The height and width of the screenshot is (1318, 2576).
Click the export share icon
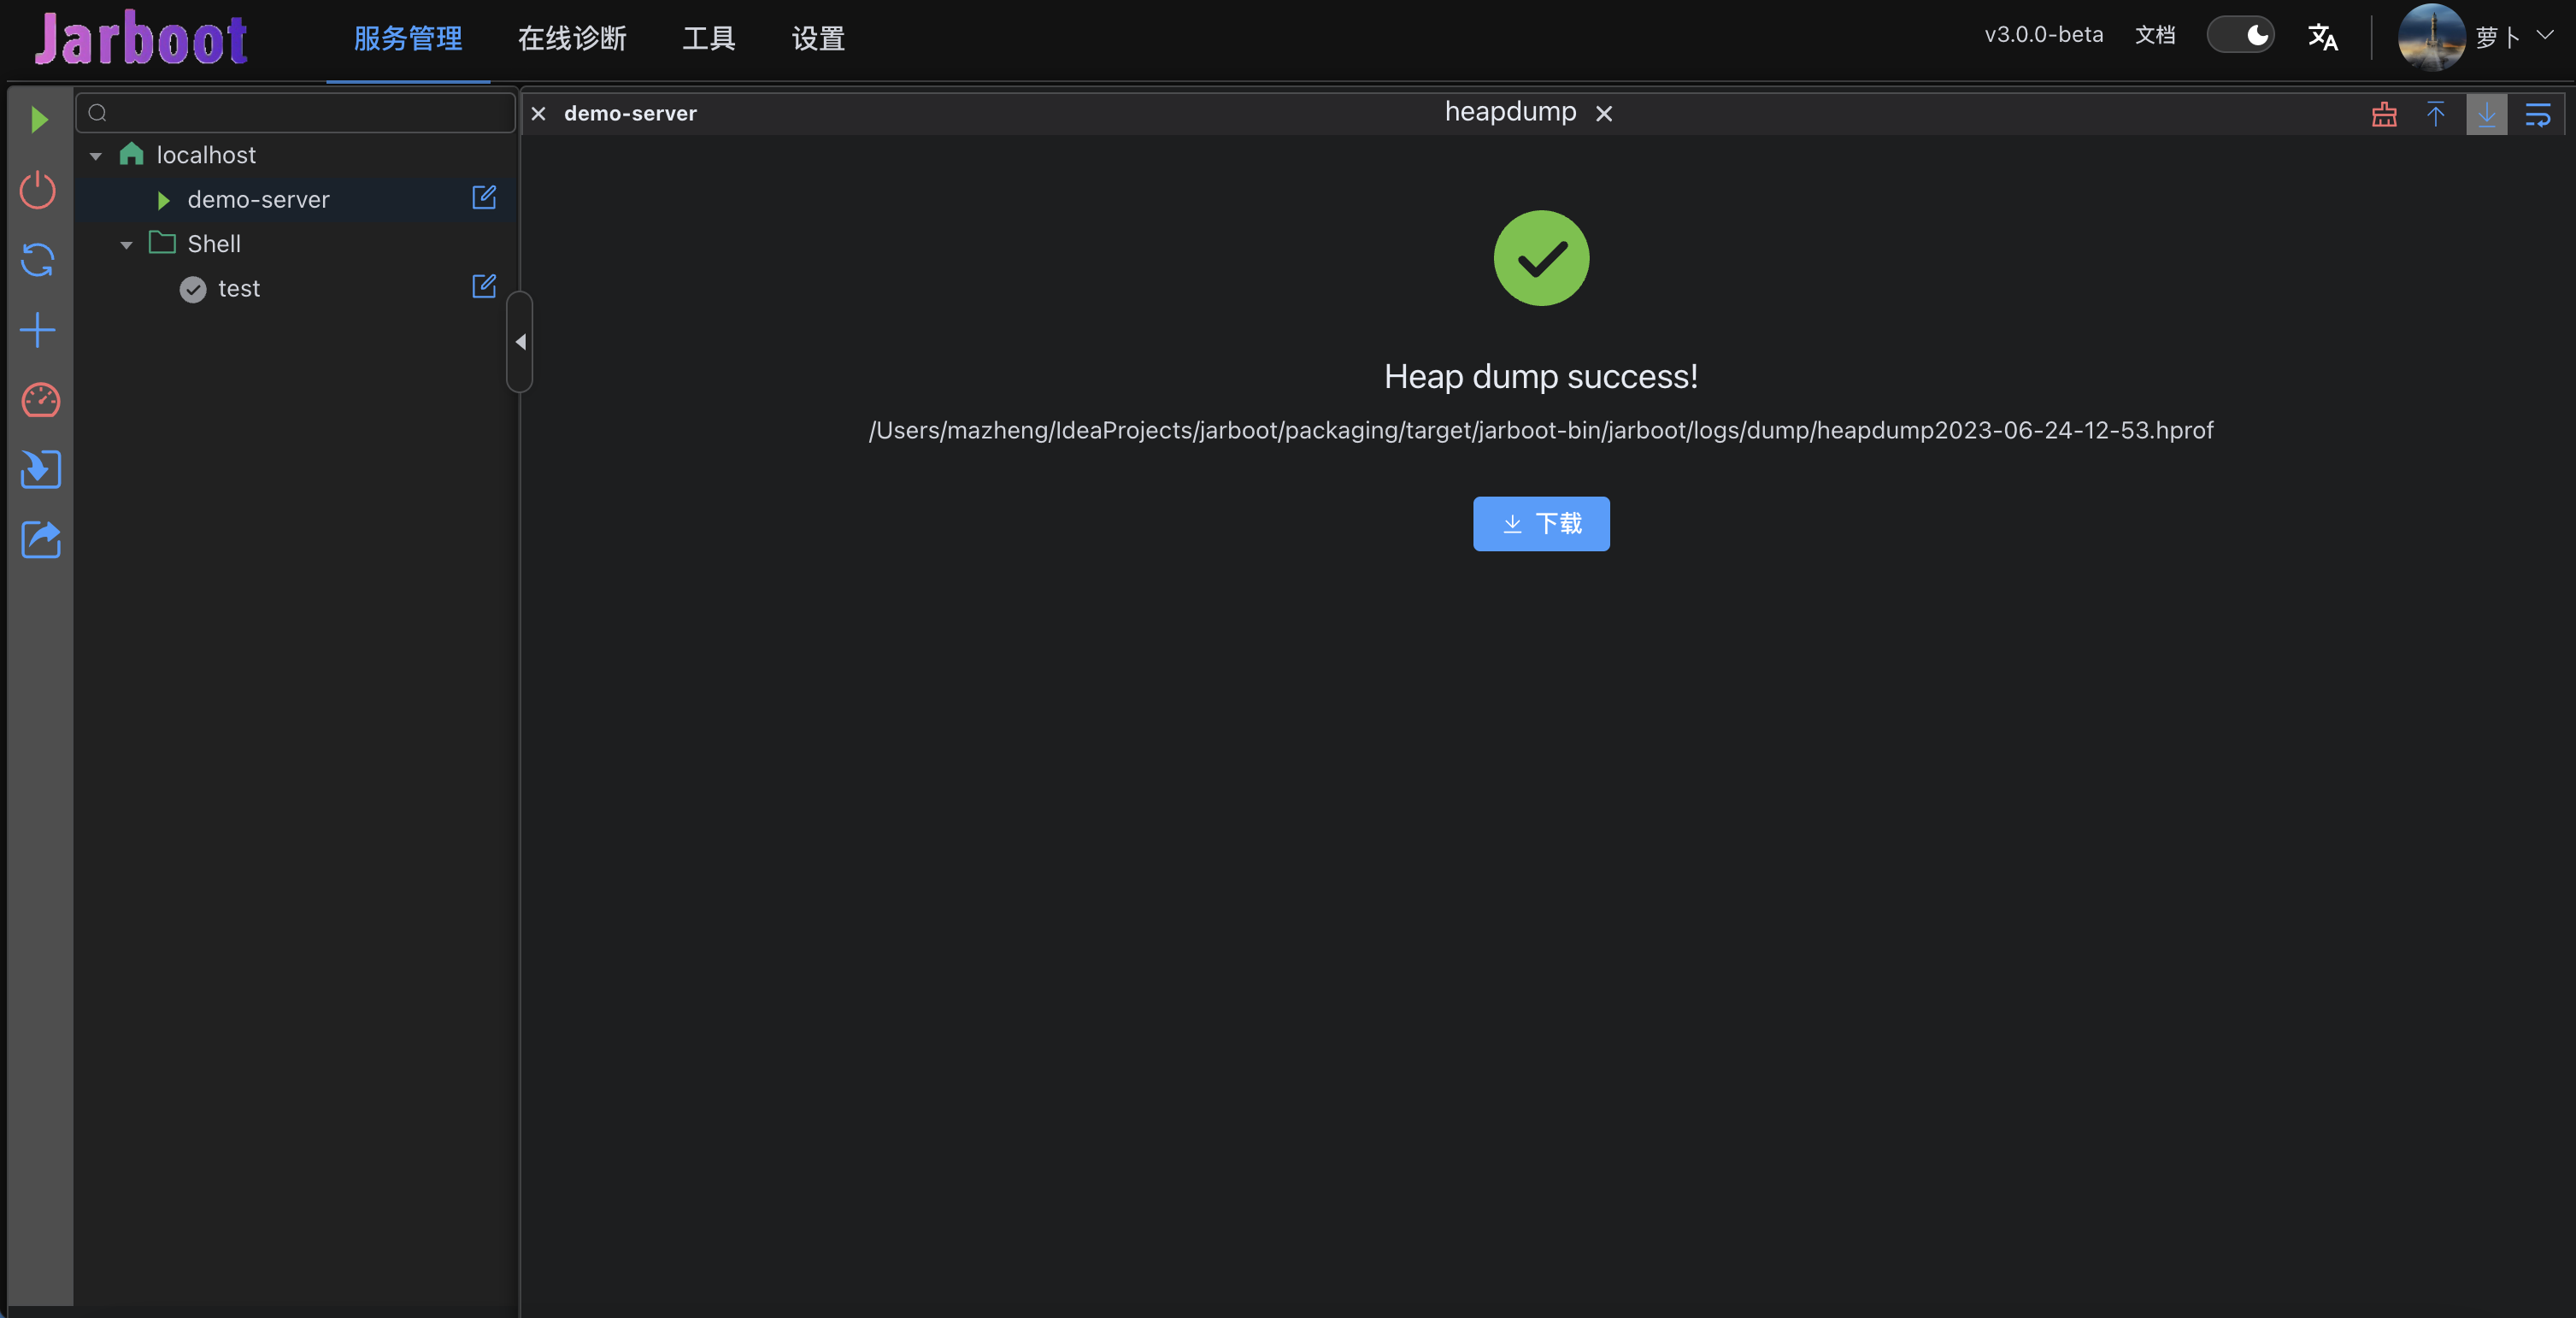(x=40, y=540)
